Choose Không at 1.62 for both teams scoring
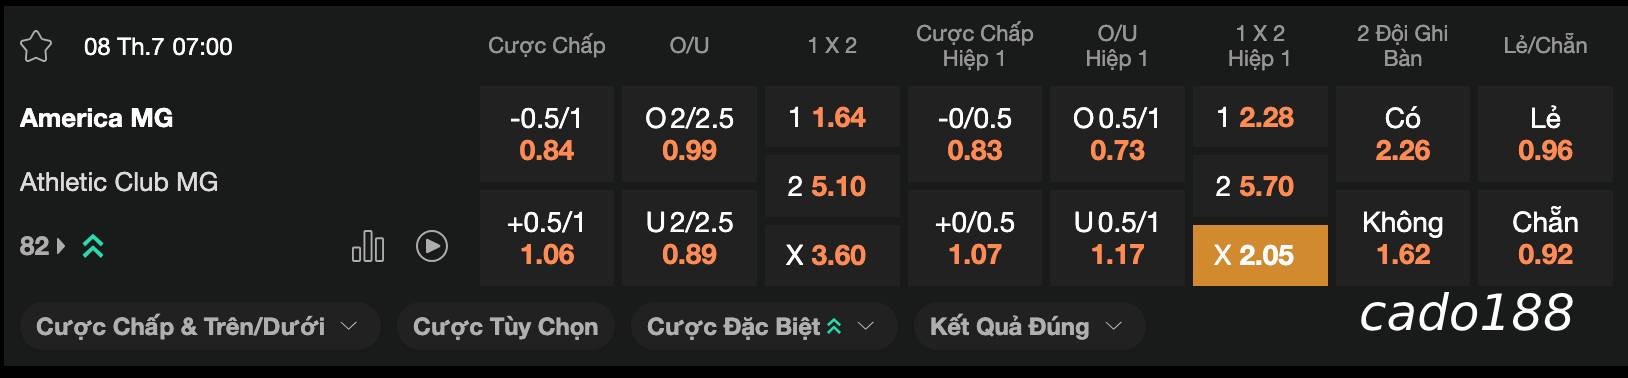 click(x=1403, y=238)
